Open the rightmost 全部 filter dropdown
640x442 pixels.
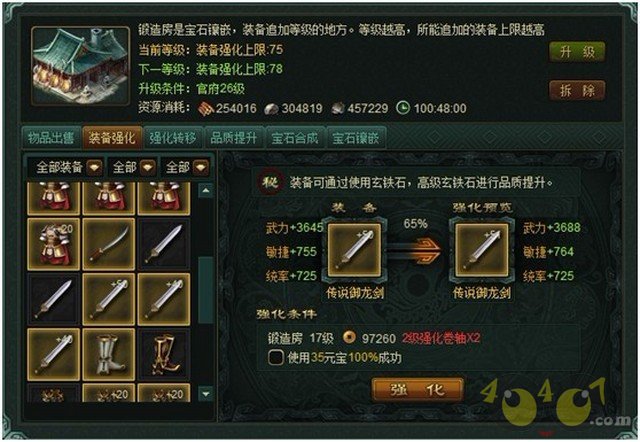[x=201, y=167]
